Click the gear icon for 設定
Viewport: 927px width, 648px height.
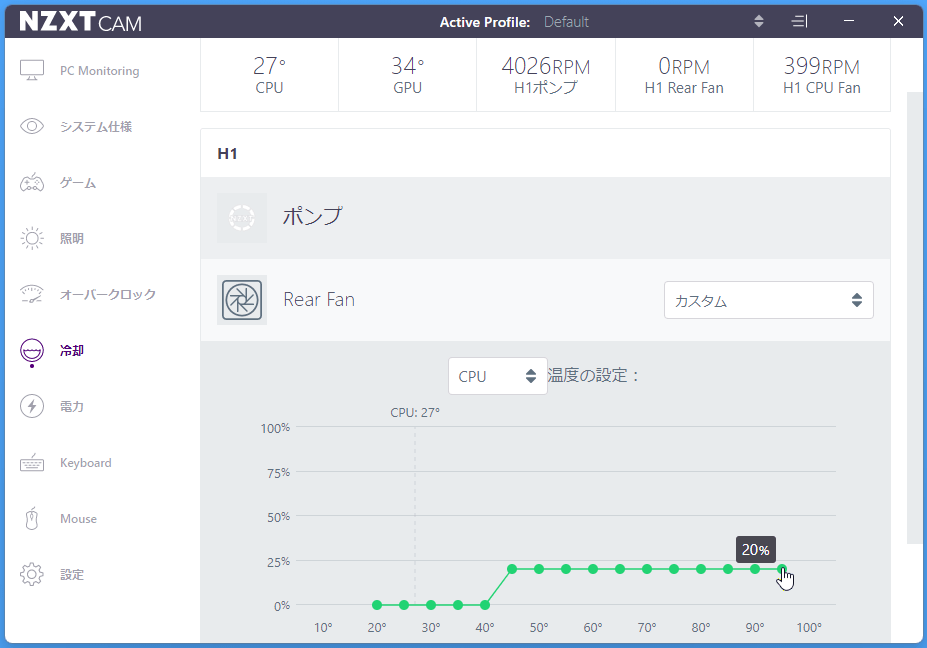pyautogui.click(x=32, y=574)
